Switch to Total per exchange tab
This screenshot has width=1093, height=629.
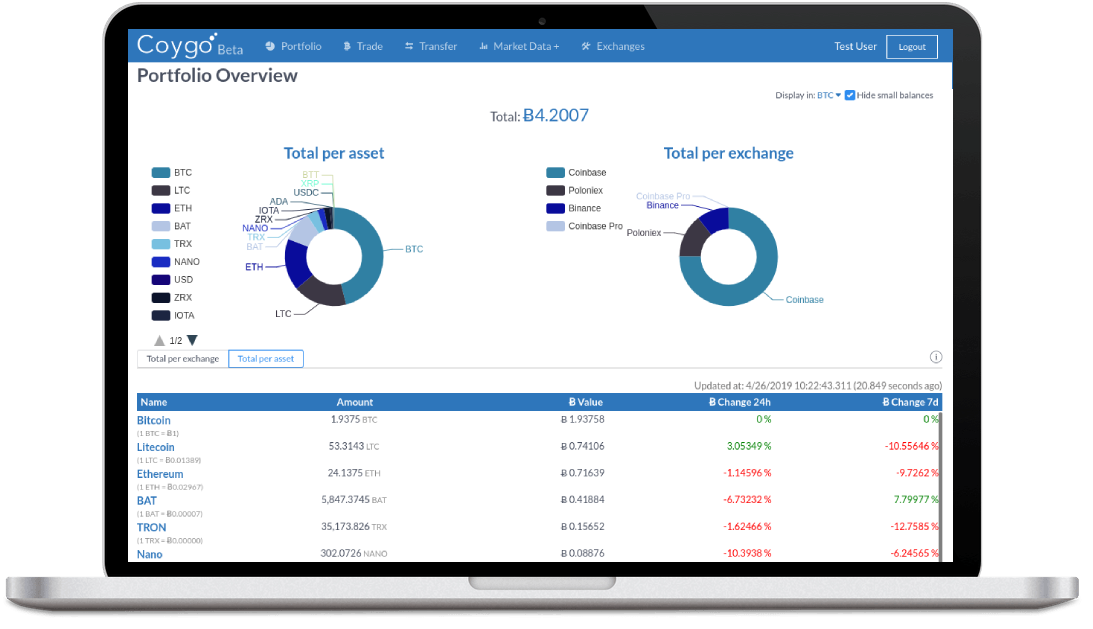[x=183, y=358]
